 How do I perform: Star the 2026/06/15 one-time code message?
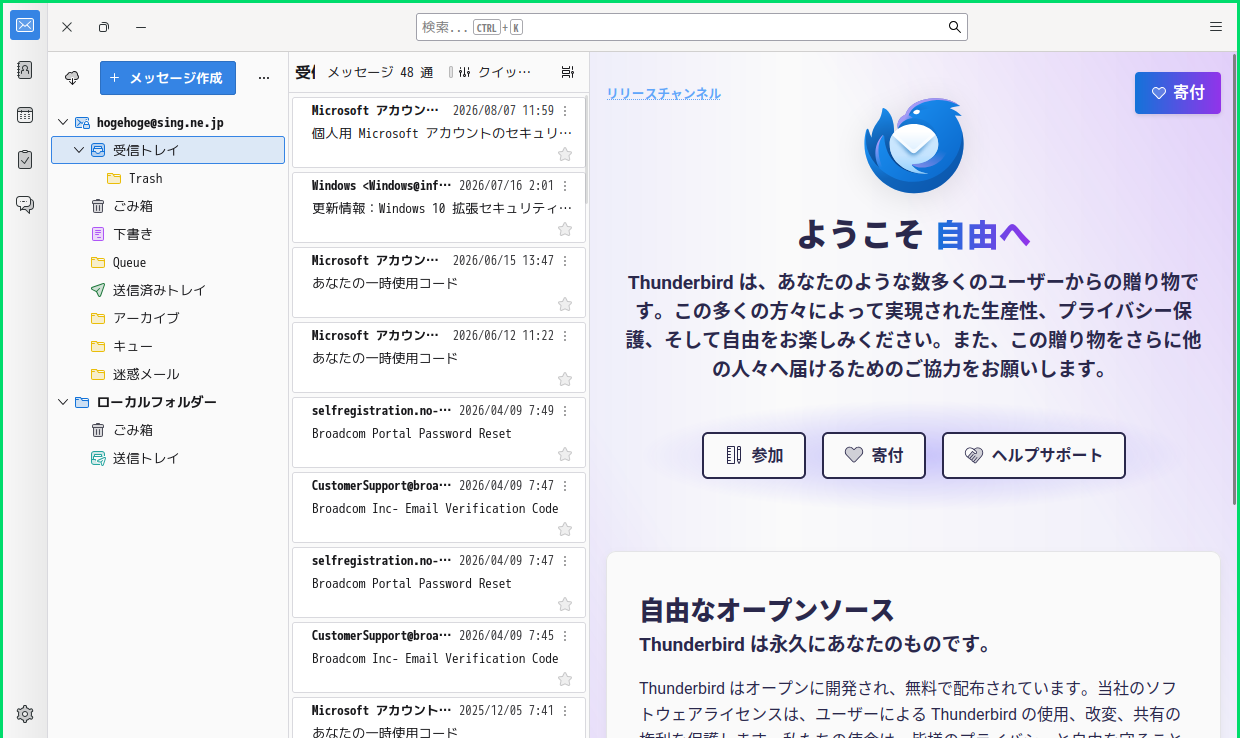pos(565,304)
